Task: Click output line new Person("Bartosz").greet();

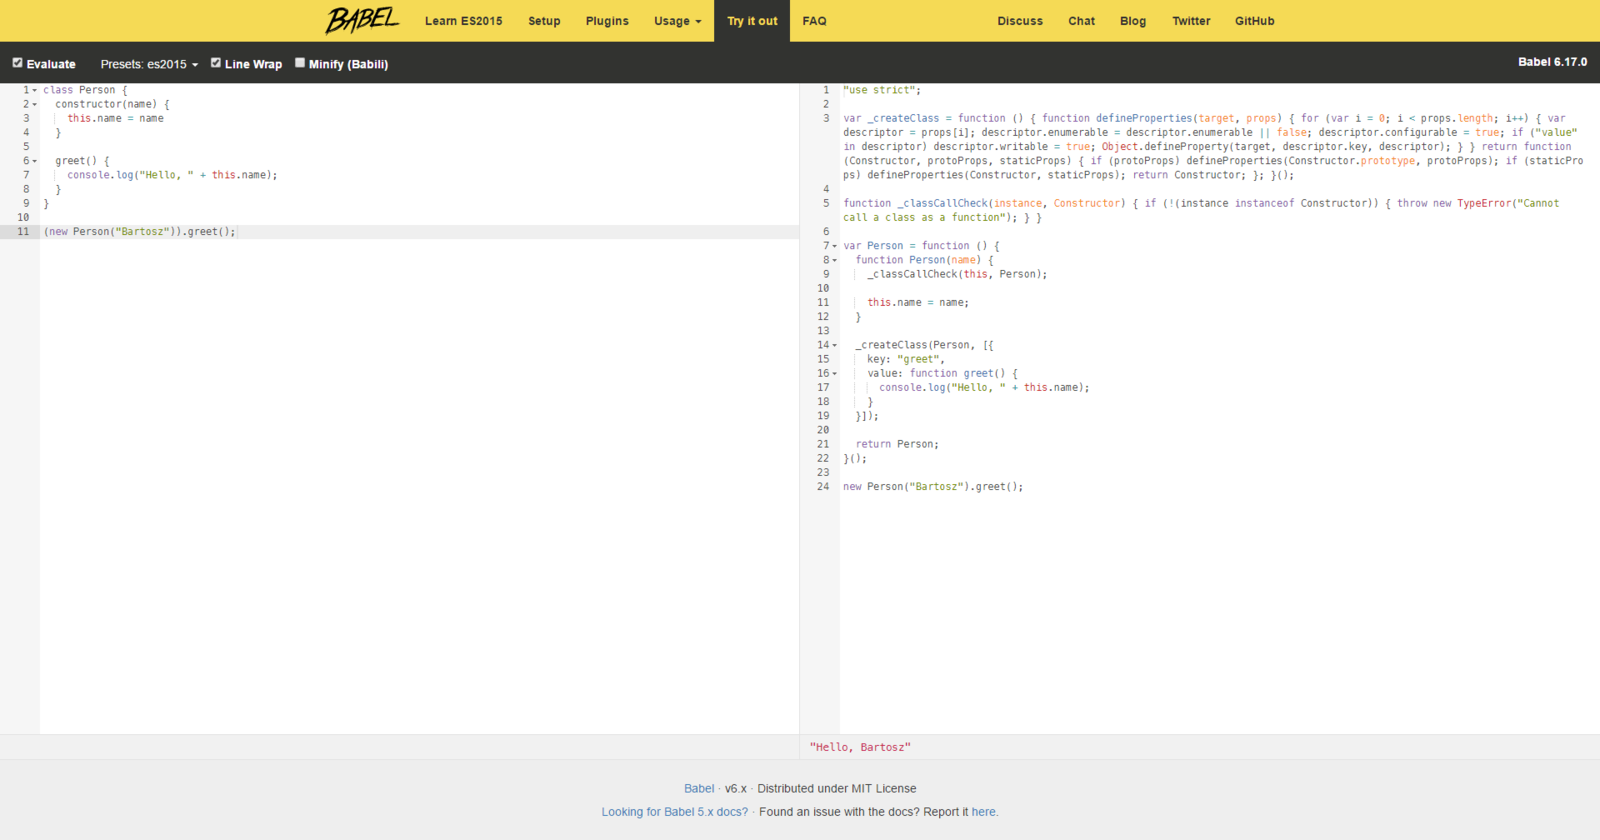Action: point(933,487)
